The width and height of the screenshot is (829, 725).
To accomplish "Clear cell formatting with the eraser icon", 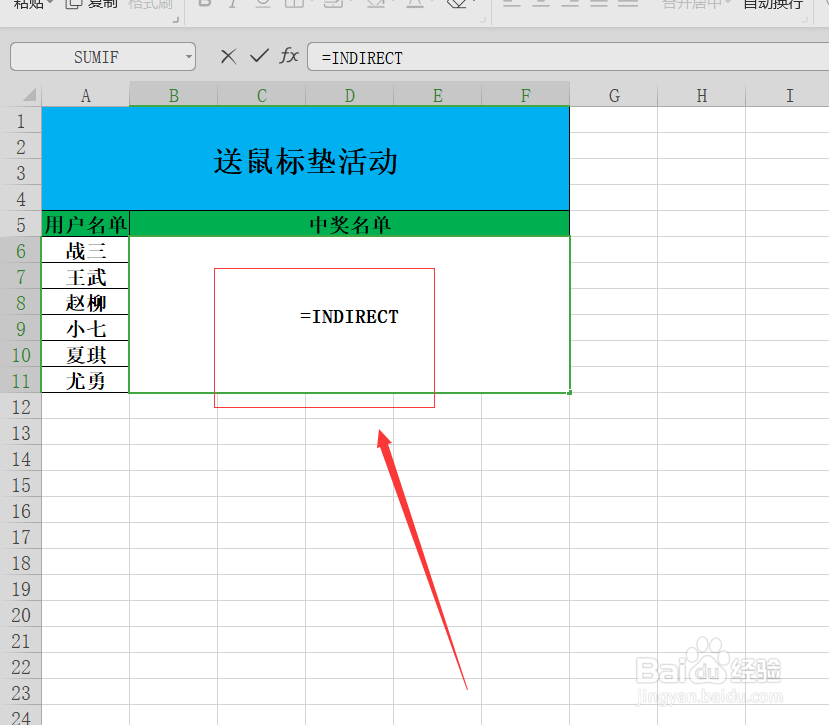I will (455, 6).
